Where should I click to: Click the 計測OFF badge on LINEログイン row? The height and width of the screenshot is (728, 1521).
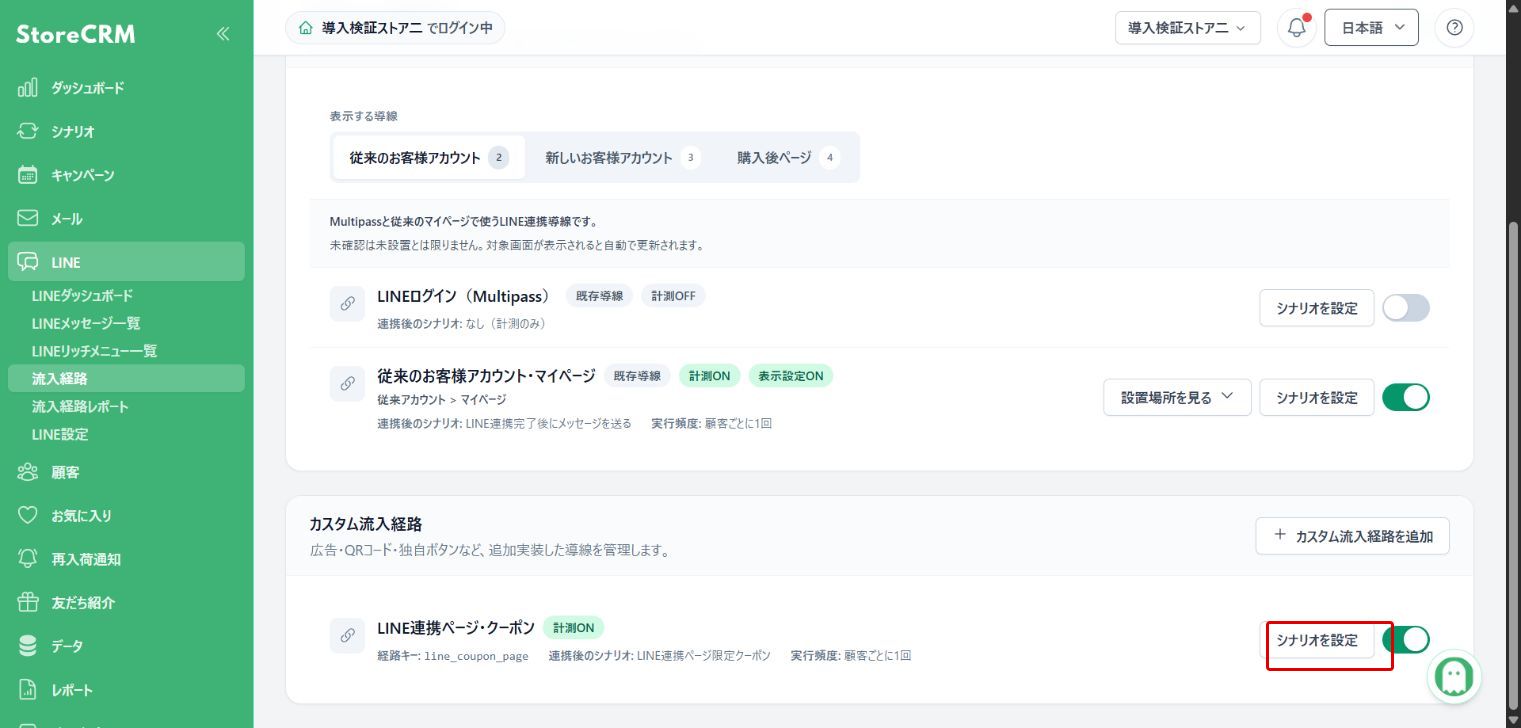pyautogui.click(x=673, y=296)
